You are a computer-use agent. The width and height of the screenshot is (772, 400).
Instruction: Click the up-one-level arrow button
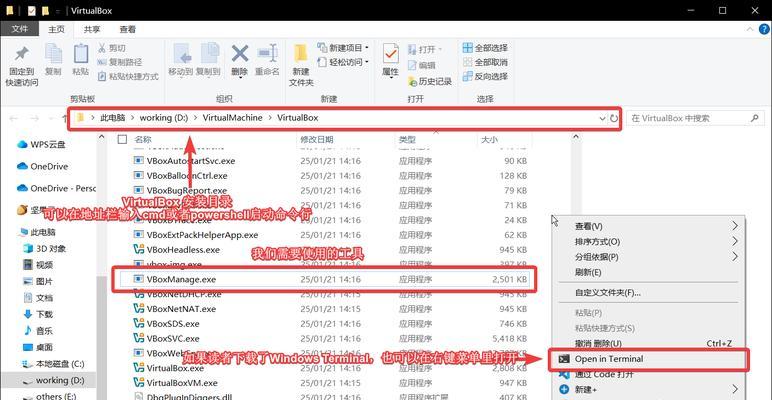pos(64,118)
